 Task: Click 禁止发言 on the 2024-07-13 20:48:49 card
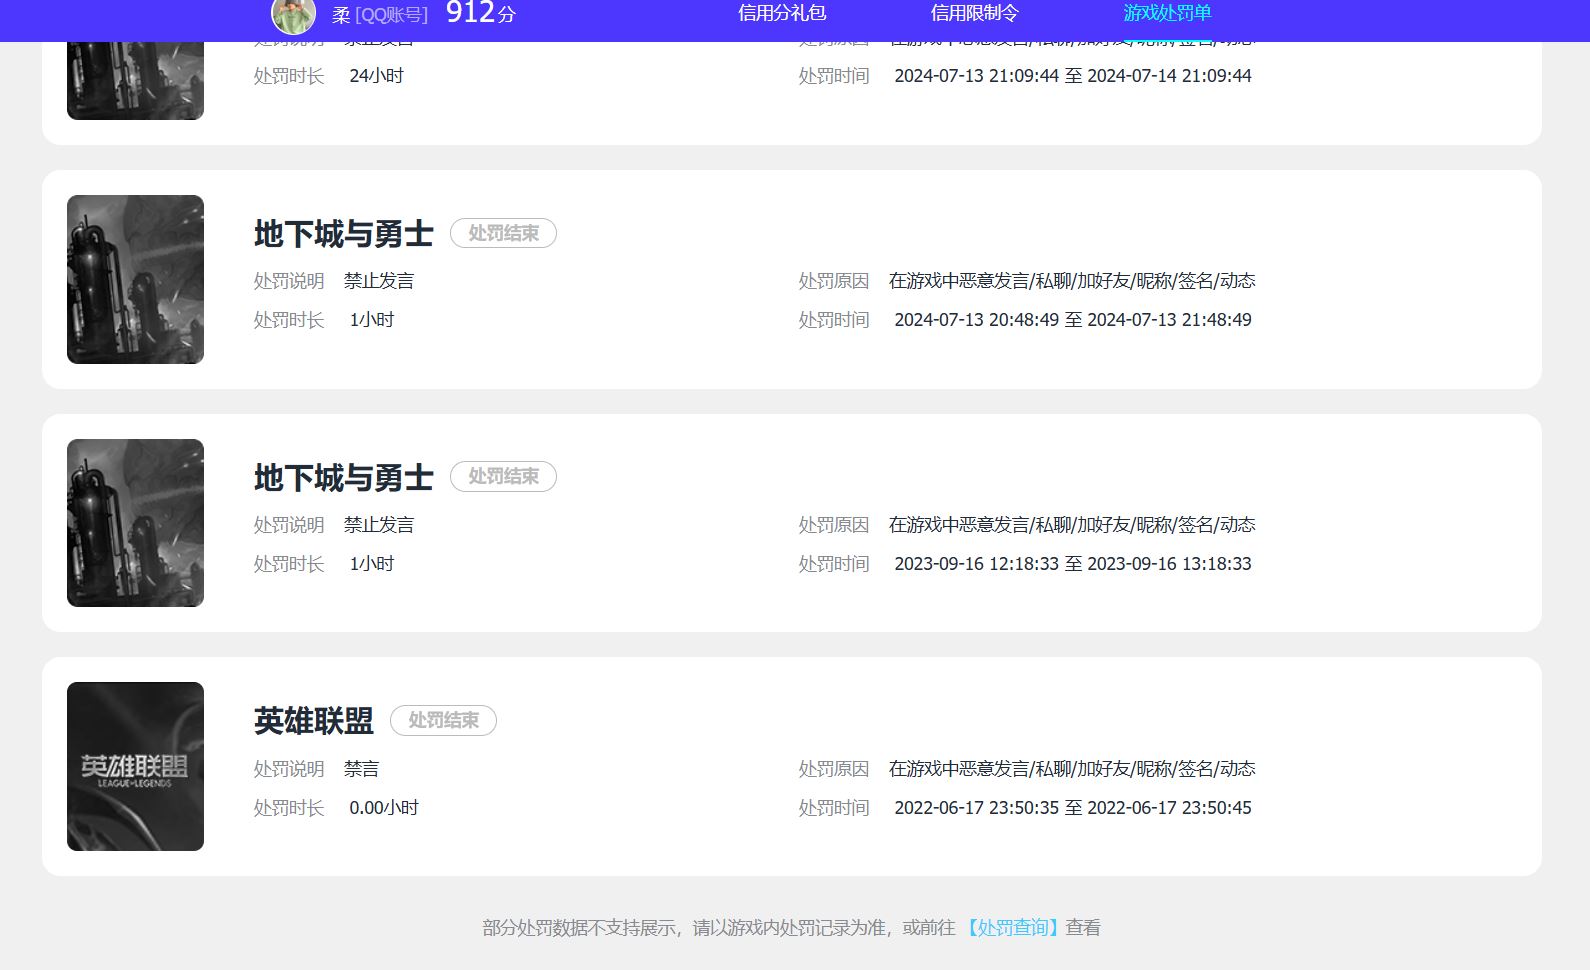[379, 281]
